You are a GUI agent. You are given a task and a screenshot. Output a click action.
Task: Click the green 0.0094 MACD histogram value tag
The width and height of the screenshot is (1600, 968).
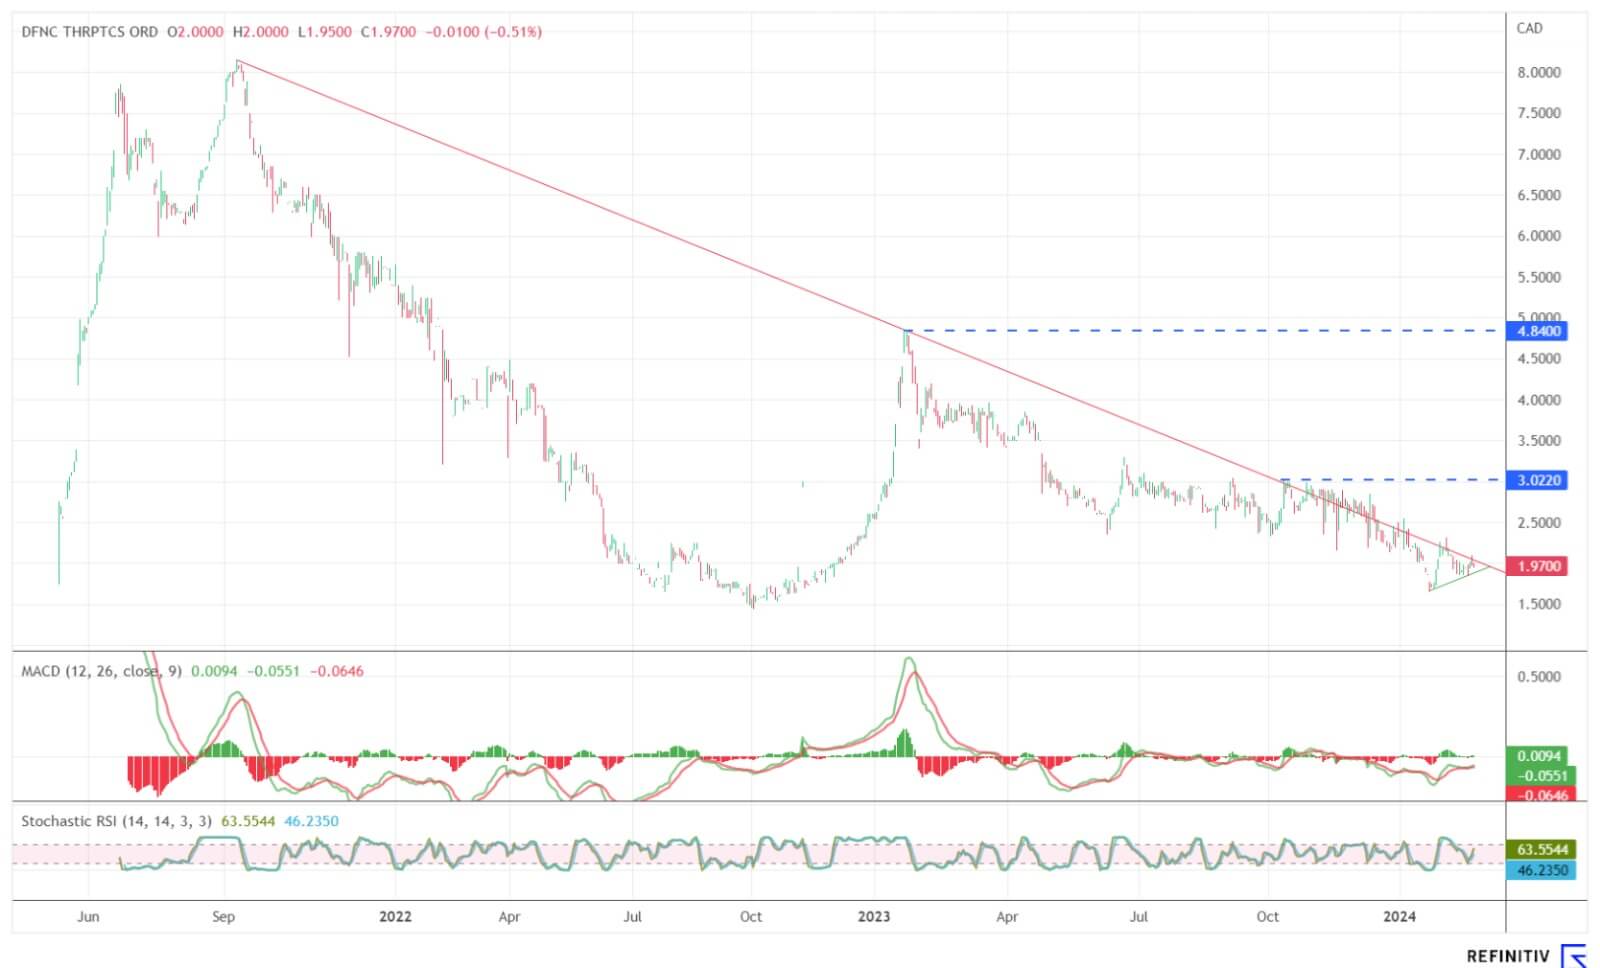pos(1538,756)
